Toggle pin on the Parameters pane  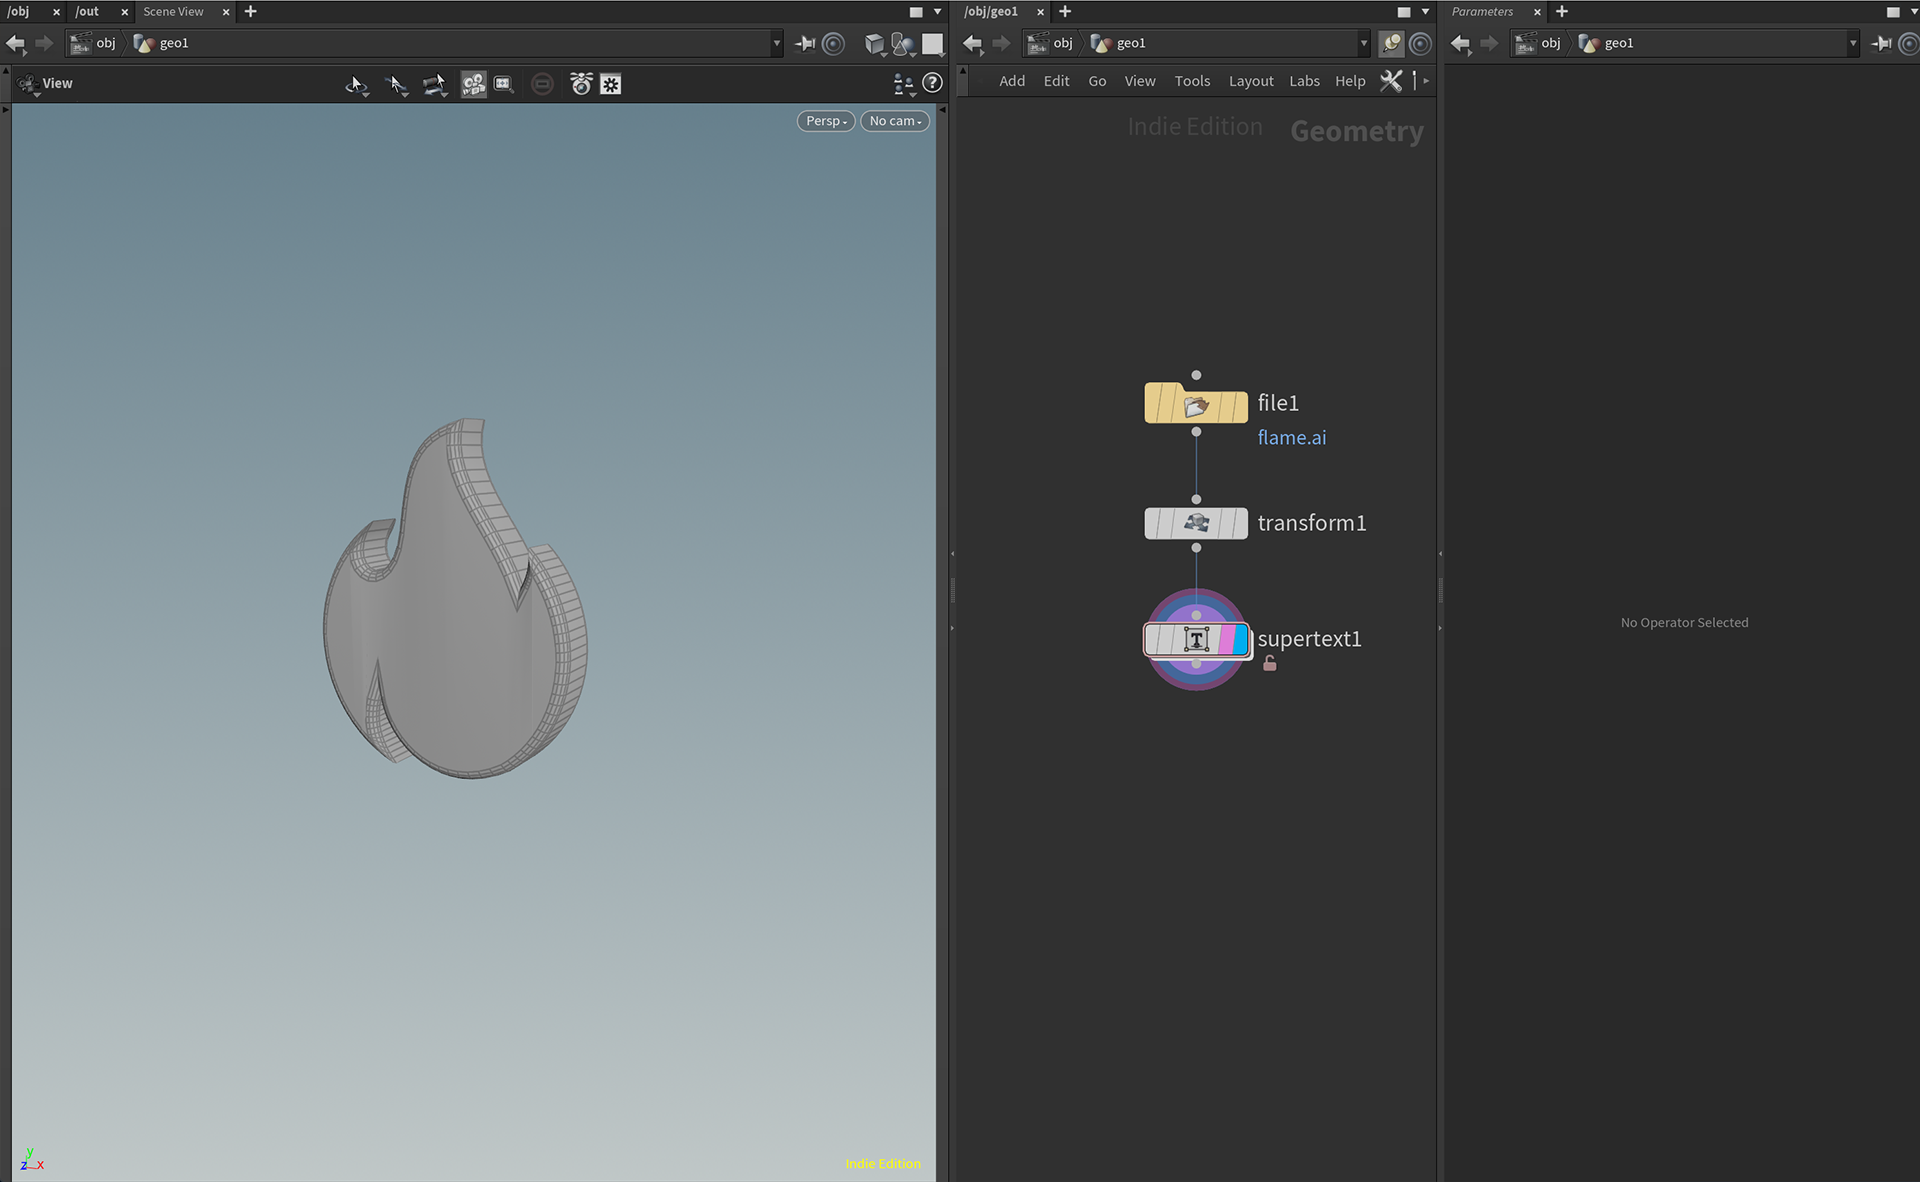(x=1881, y=43)
